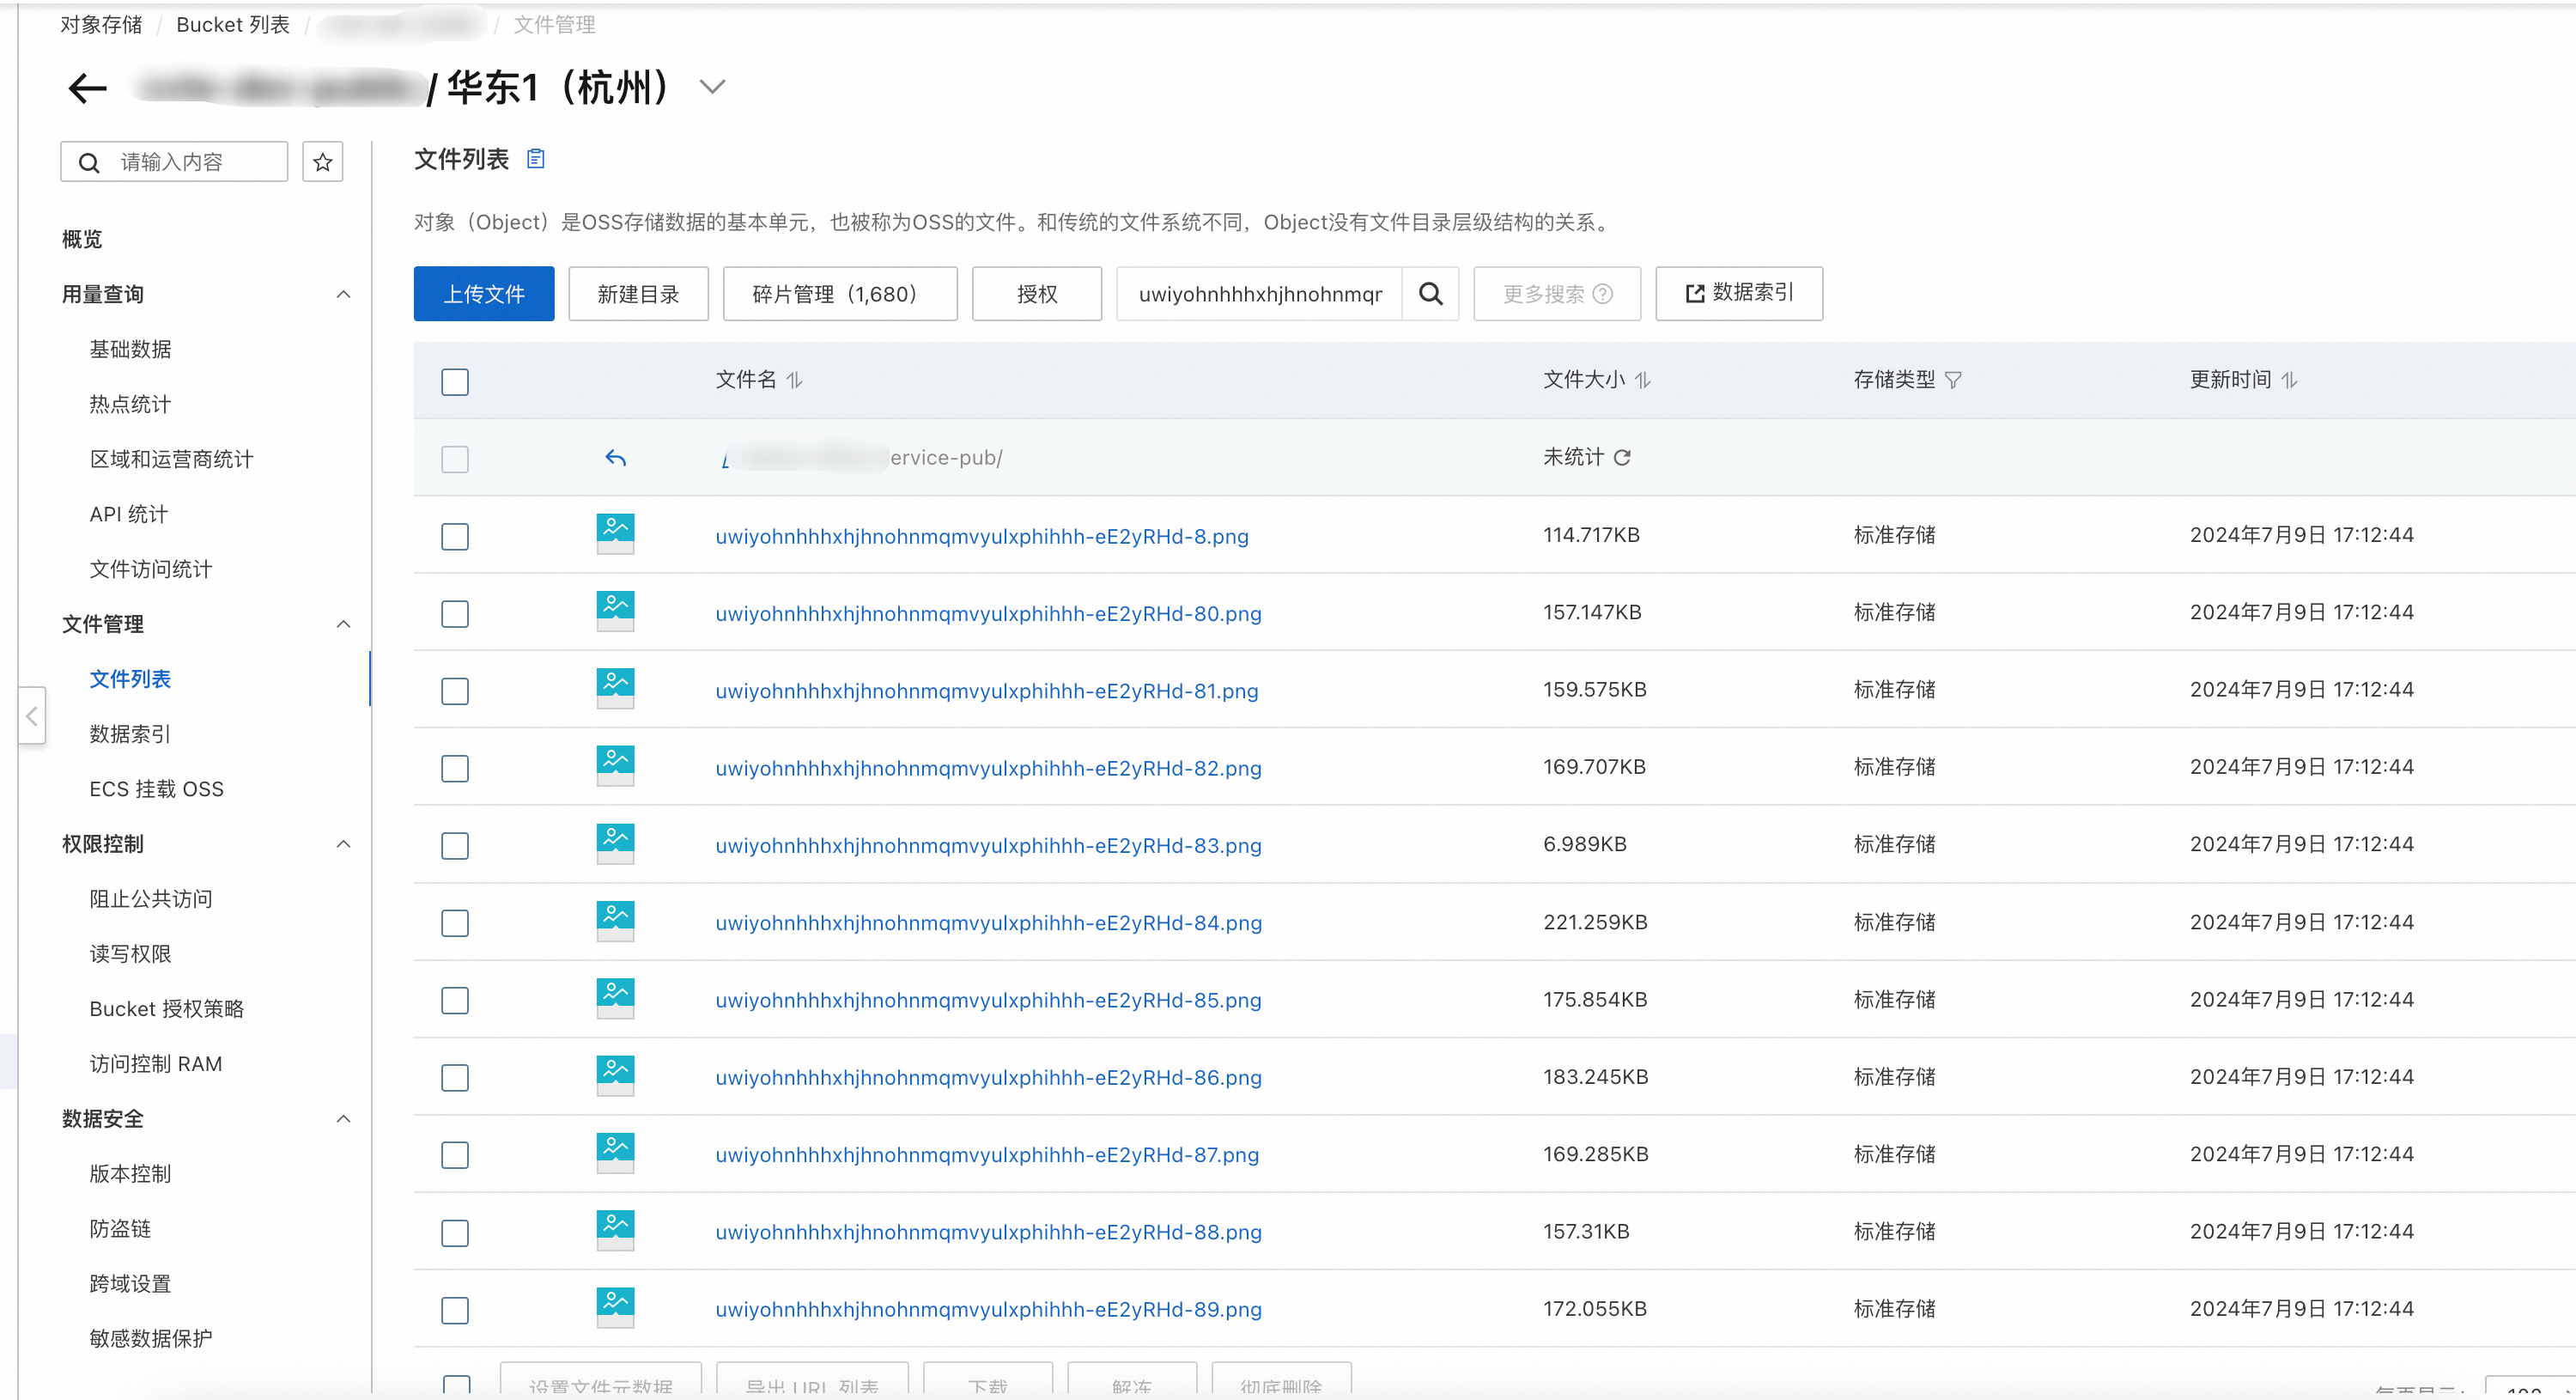Sort by 文件大小 column arrows
The height and width of the screenshot is (1400, 2576).
pos(1643,380)
